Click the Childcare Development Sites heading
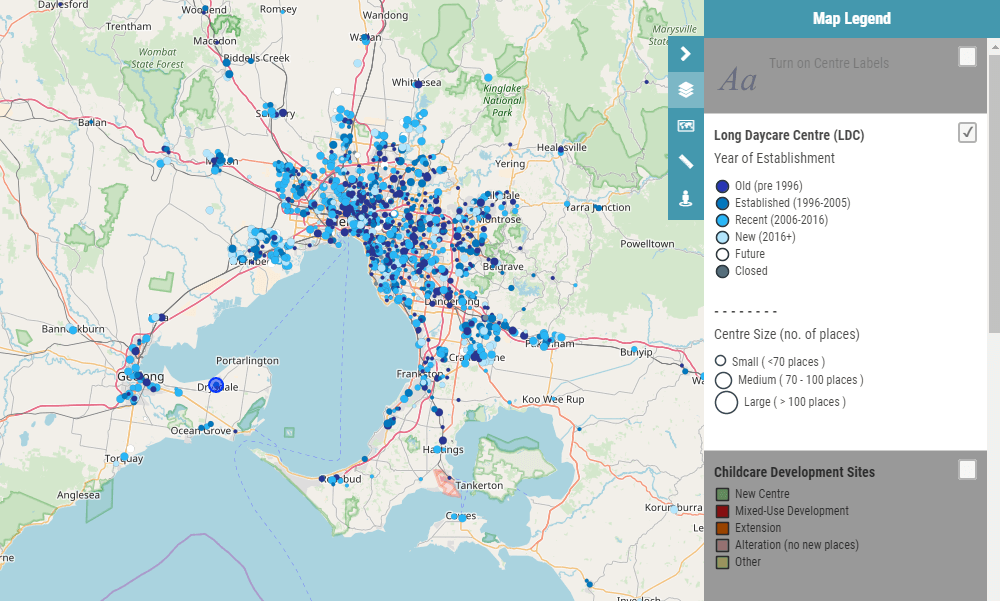1000x601 pixels. (794, 472)
